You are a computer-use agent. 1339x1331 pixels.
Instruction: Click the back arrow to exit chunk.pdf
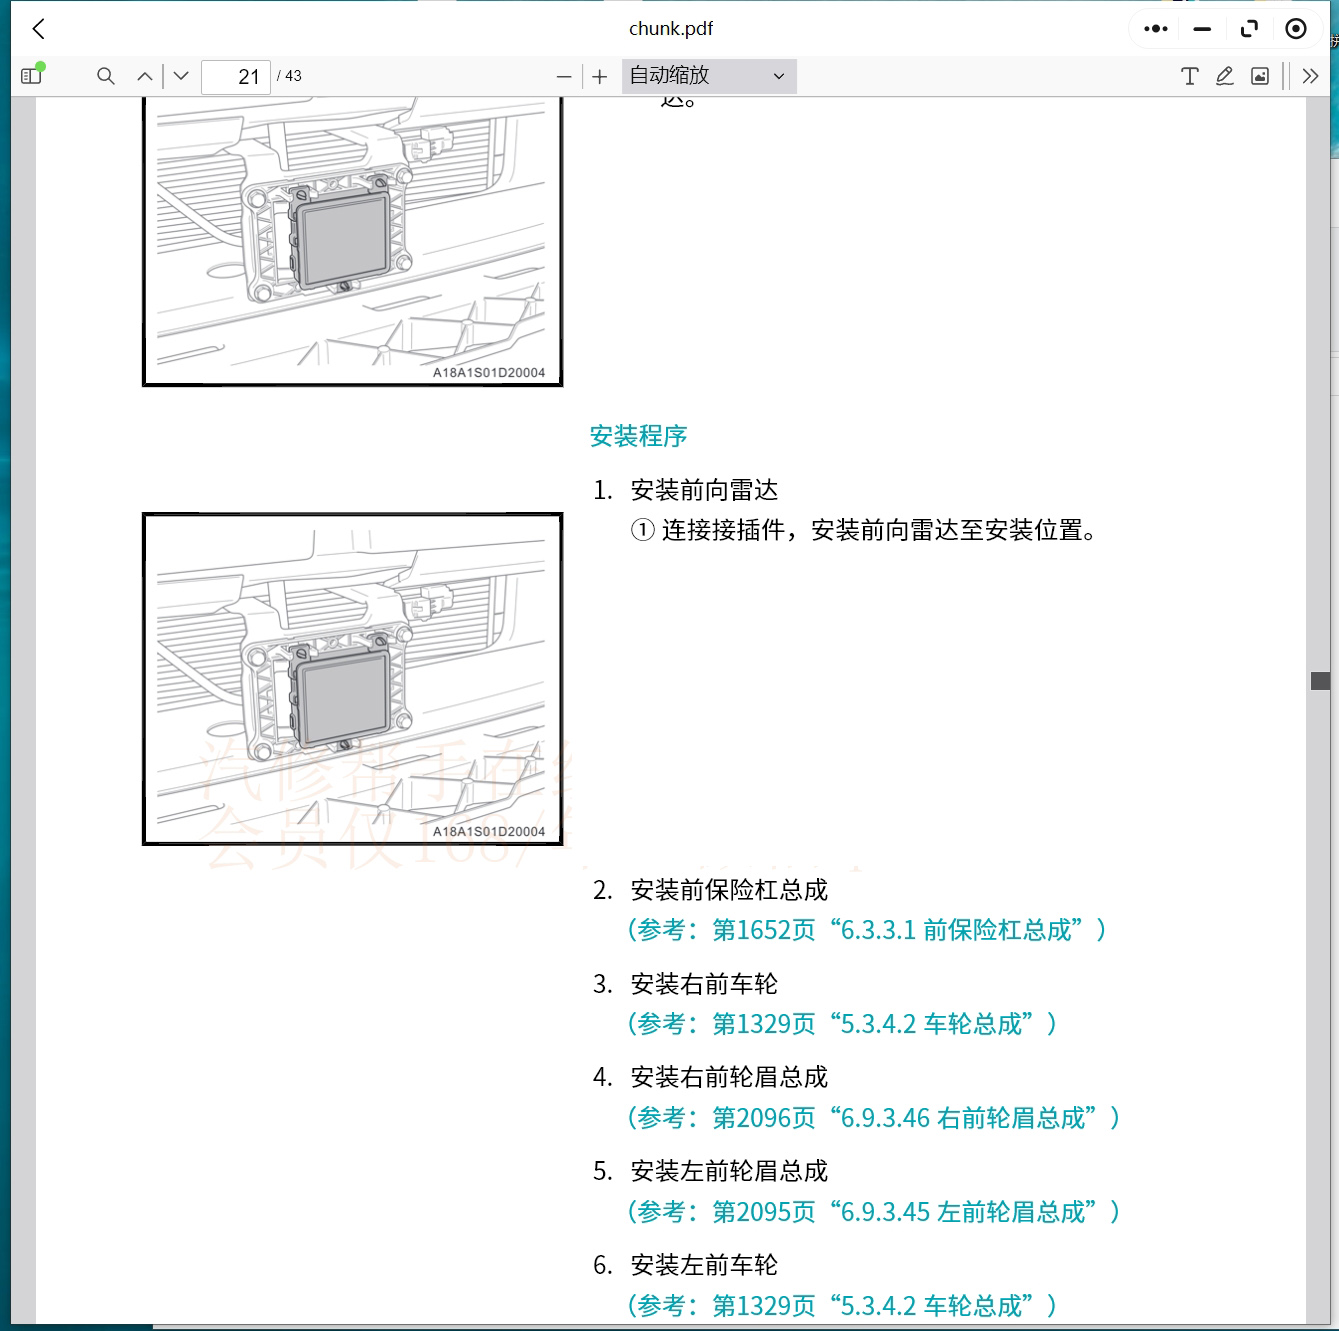38,28
